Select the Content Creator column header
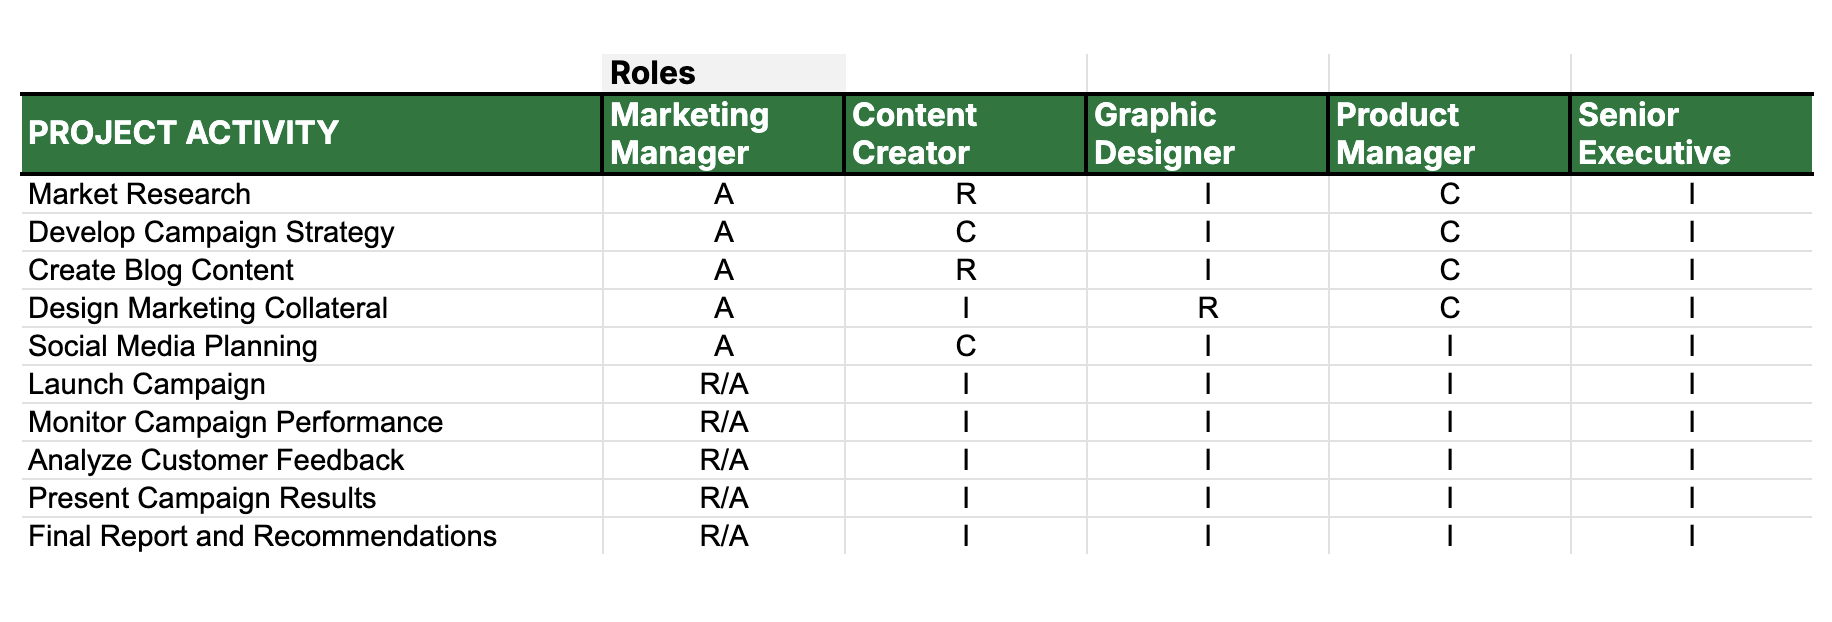Screen dimensions: 1832x622 point(914,134)
